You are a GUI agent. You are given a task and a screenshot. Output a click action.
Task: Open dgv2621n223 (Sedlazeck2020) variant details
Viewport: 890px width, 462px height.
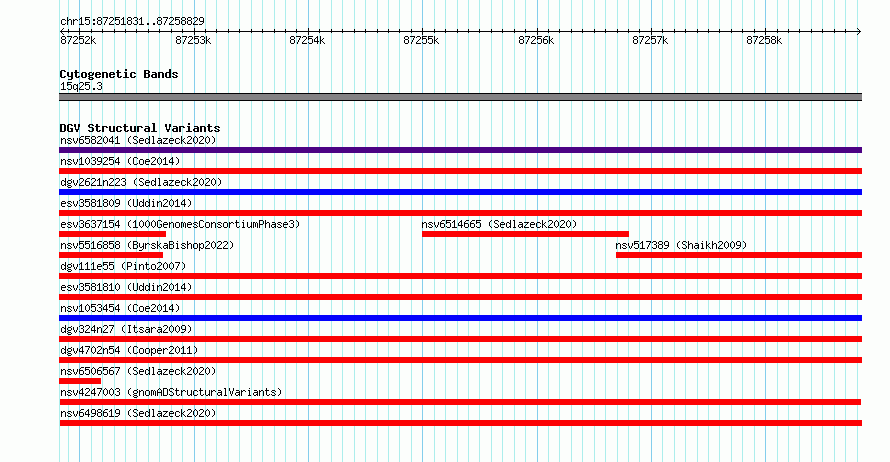point(141,182)
